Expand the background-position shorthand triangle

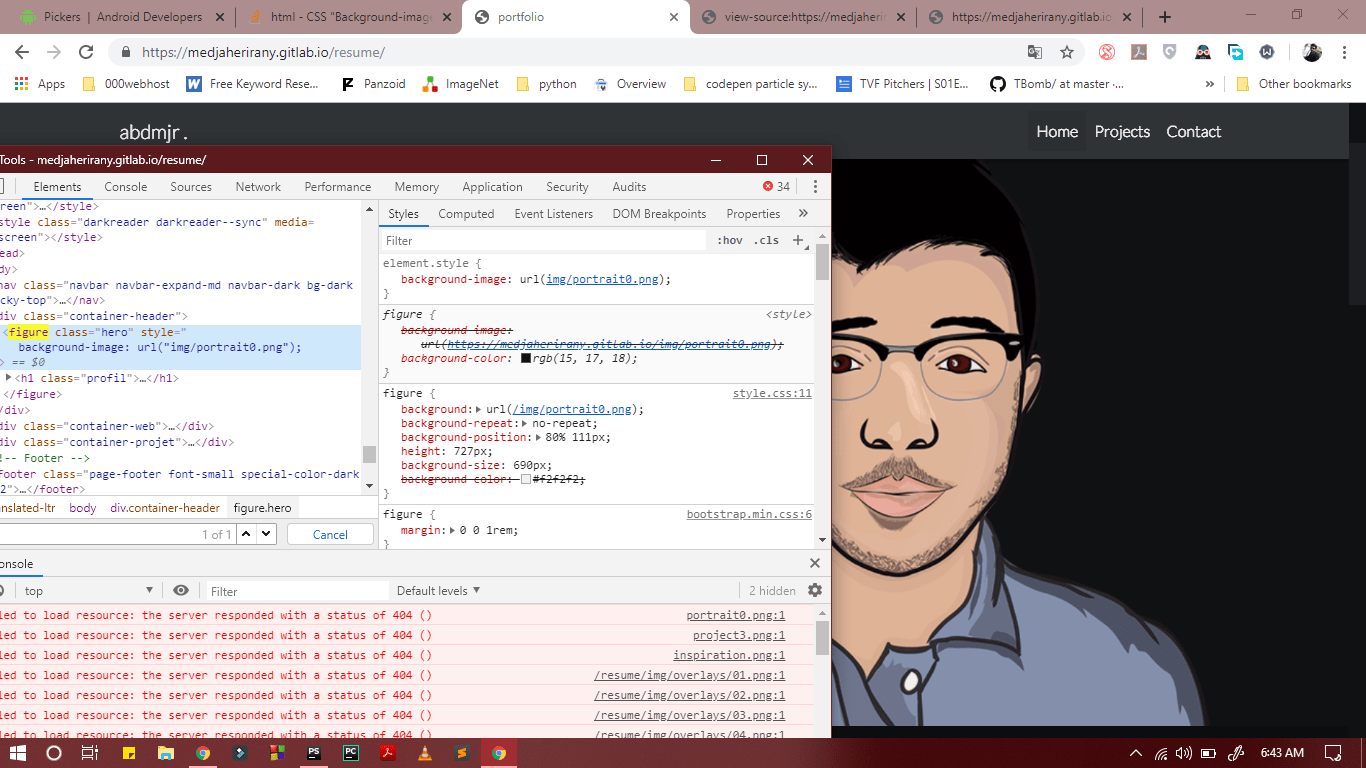(541, 437)
